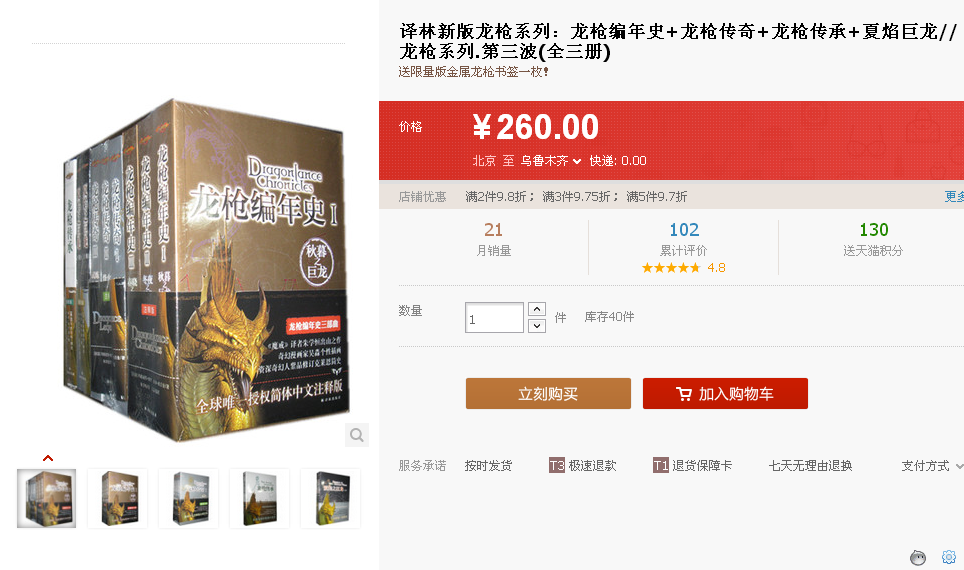Decrease quantity with the down arrow
Screen dimensions: 964x570
coord(537,326)
